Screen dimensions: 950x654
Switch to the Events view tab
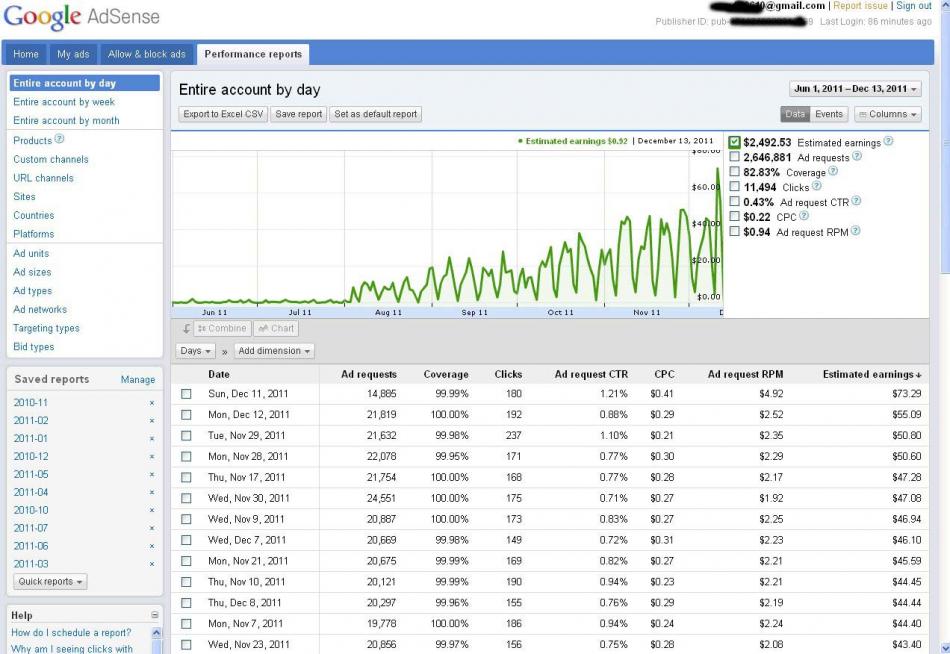tap(829, 114)
